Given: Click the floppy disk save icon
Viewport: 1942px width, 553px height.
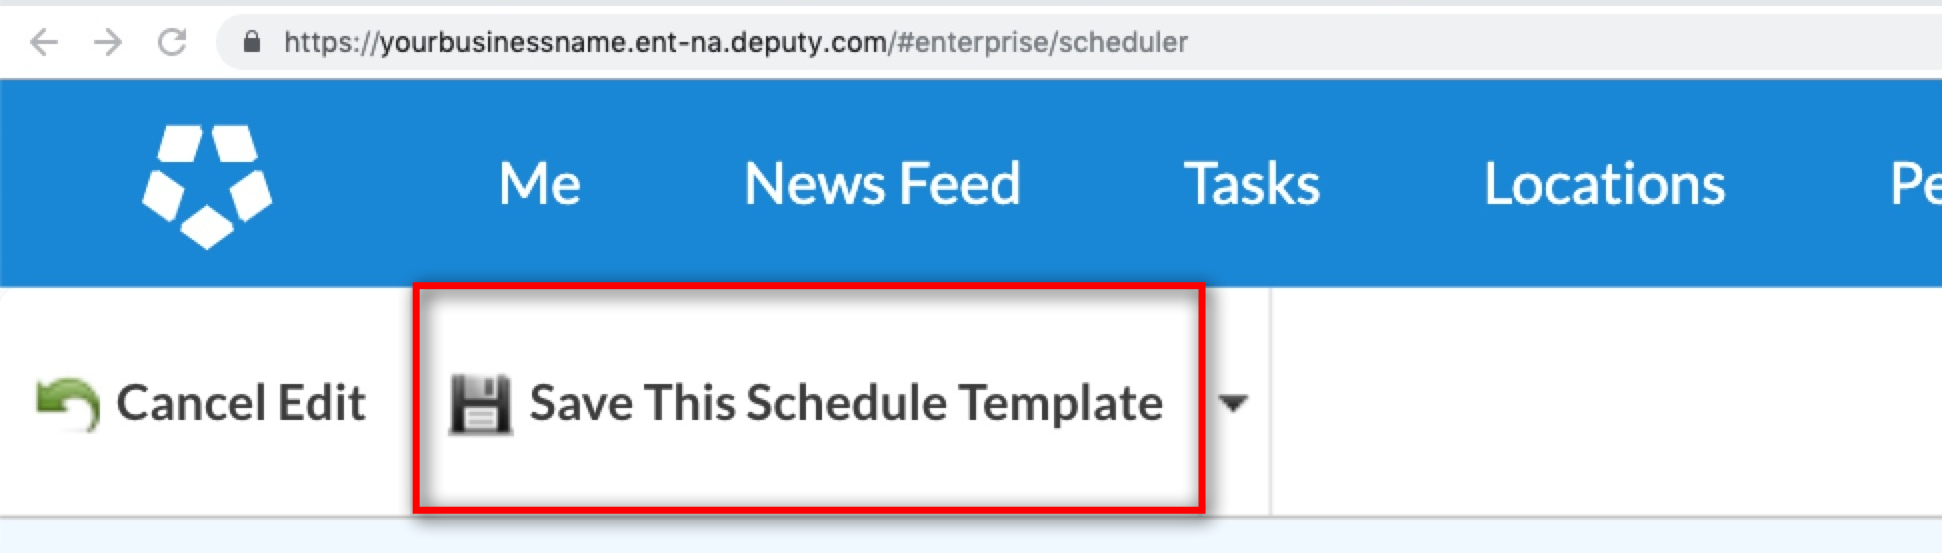Looking at the screenshot, I should pos(480,404).
